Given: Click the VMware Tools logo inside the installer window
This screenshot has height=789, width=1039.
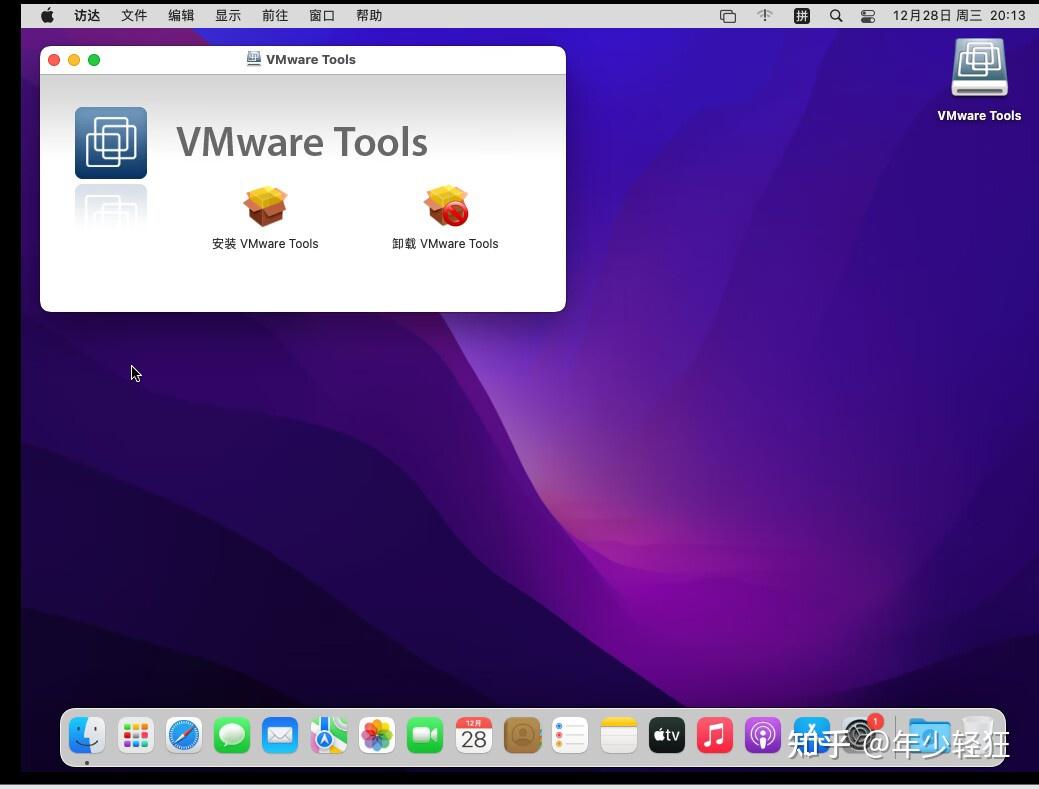Looking at the screenshot, I should point(110,142).
